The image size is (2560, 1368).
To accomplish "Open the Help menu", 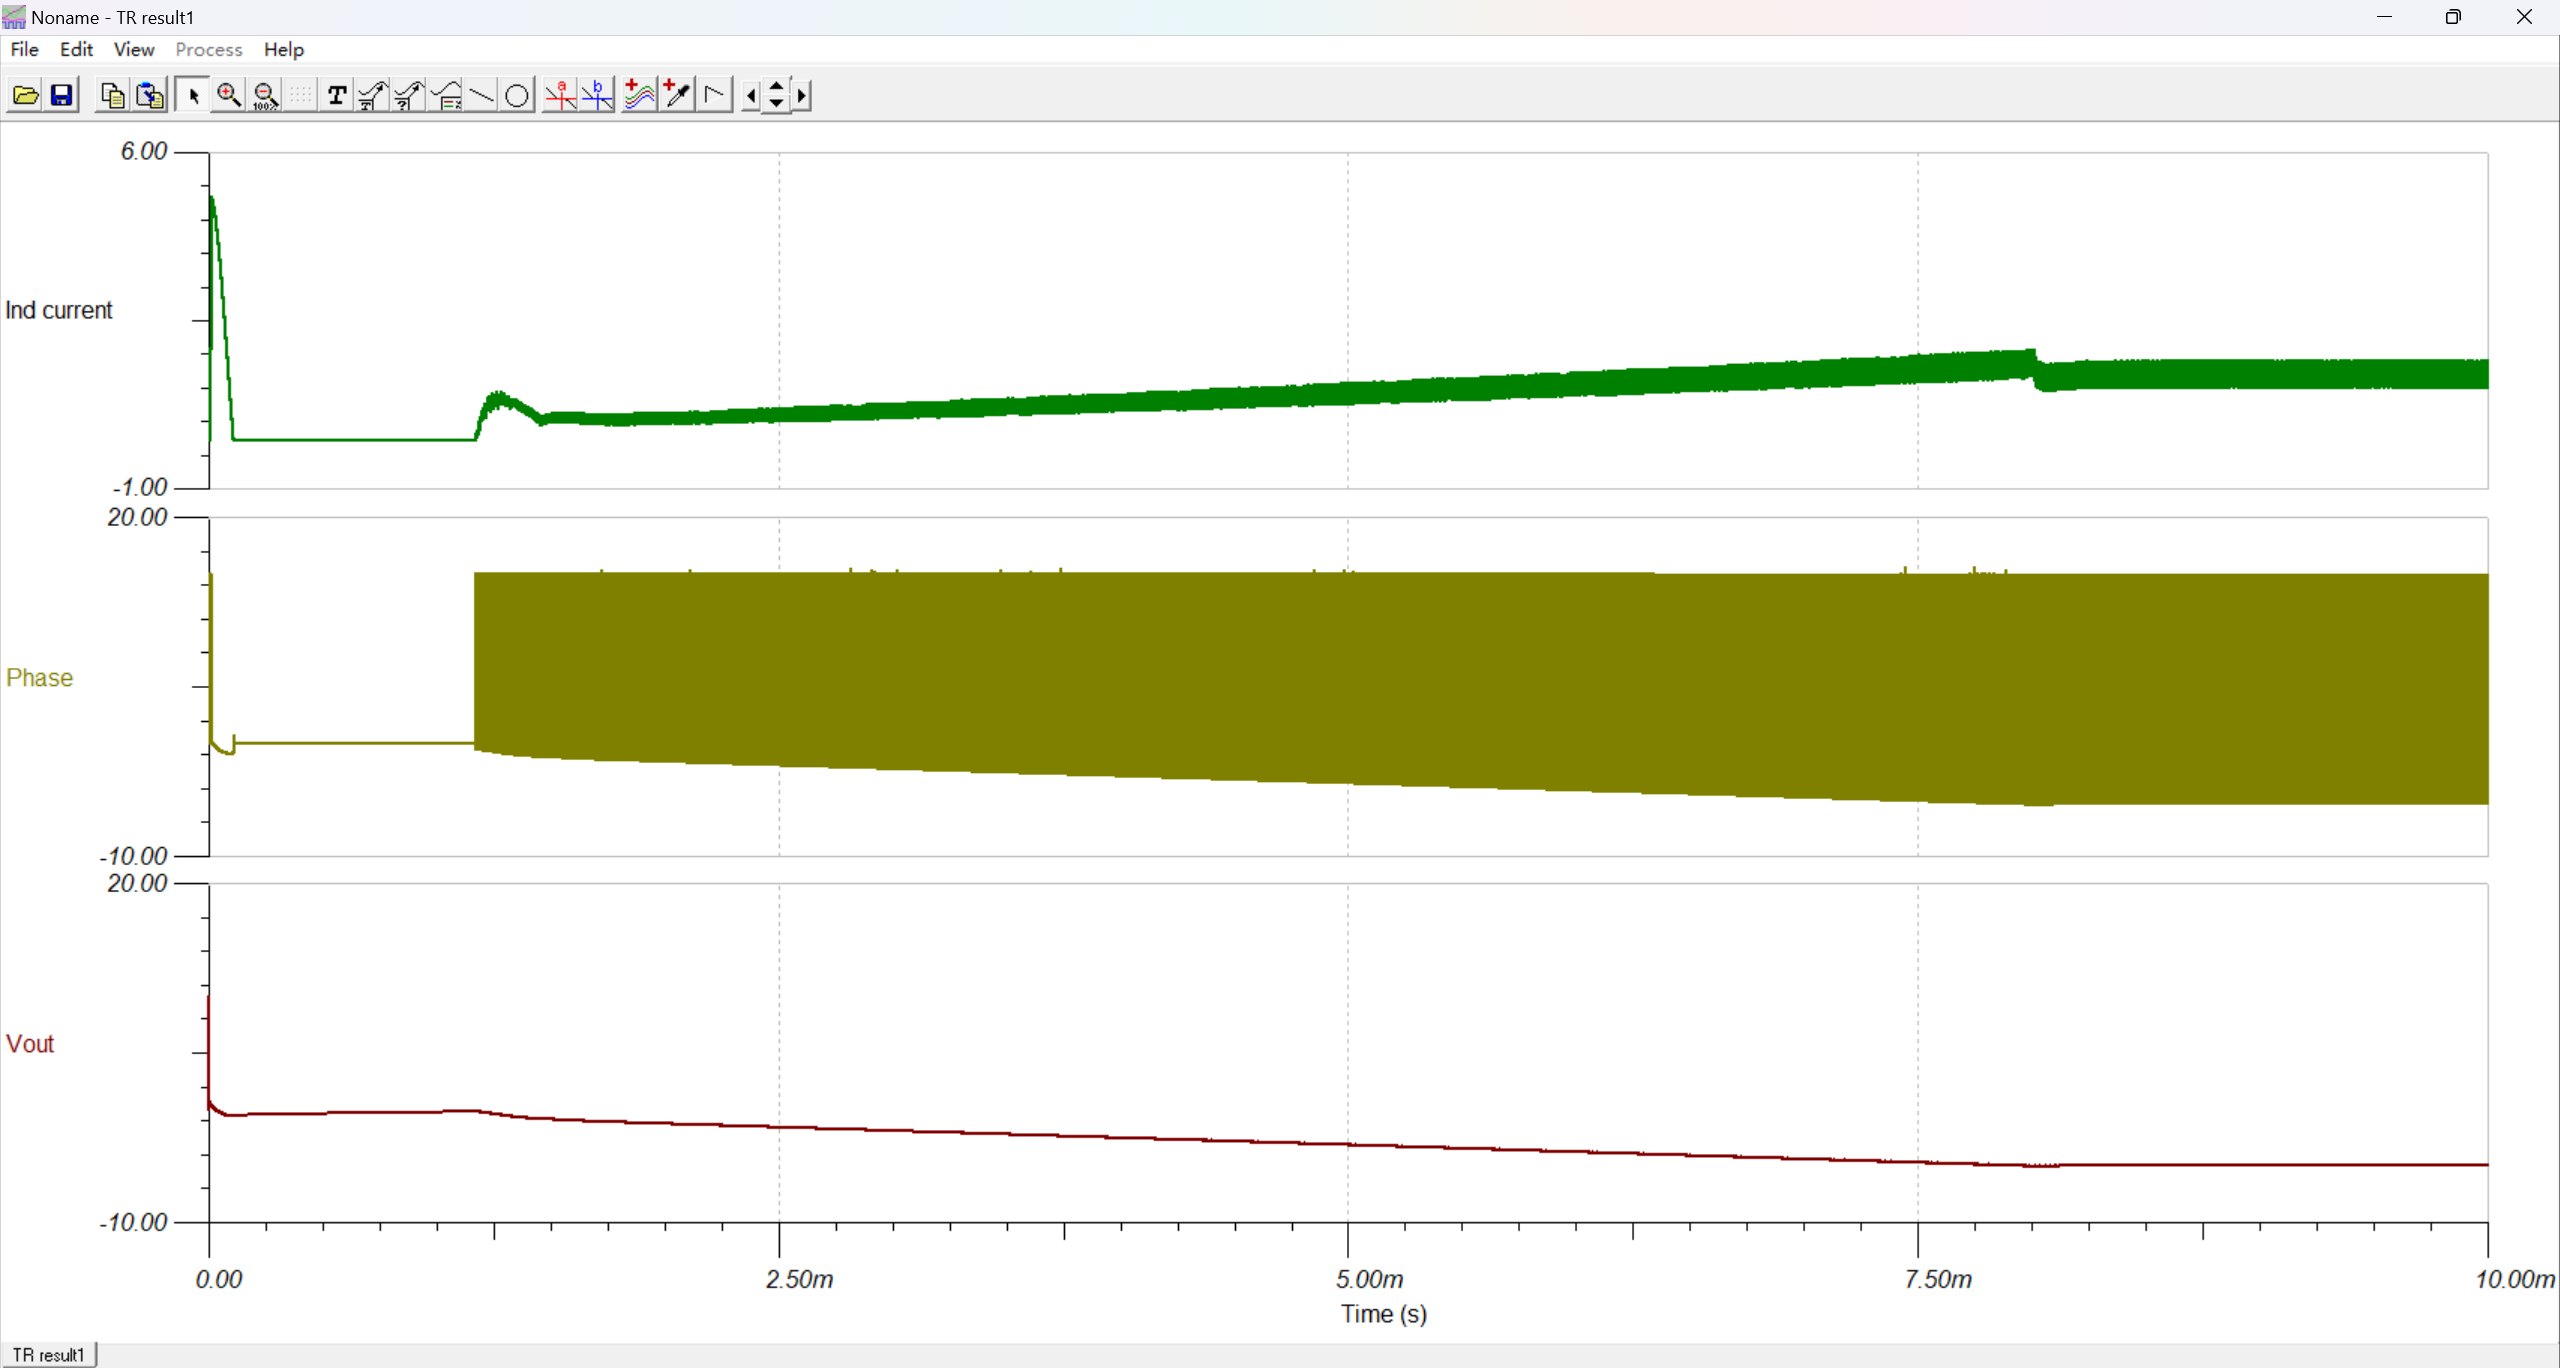I will coord(284,49).
